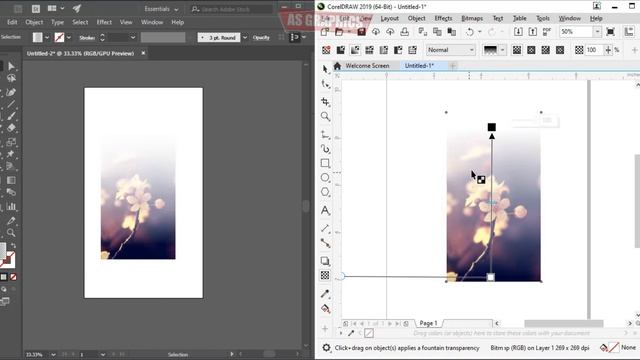Screen dimensions: 640x360
Task: Select the Freehand tool in CorelDRAW
Action: click(325, 134)
